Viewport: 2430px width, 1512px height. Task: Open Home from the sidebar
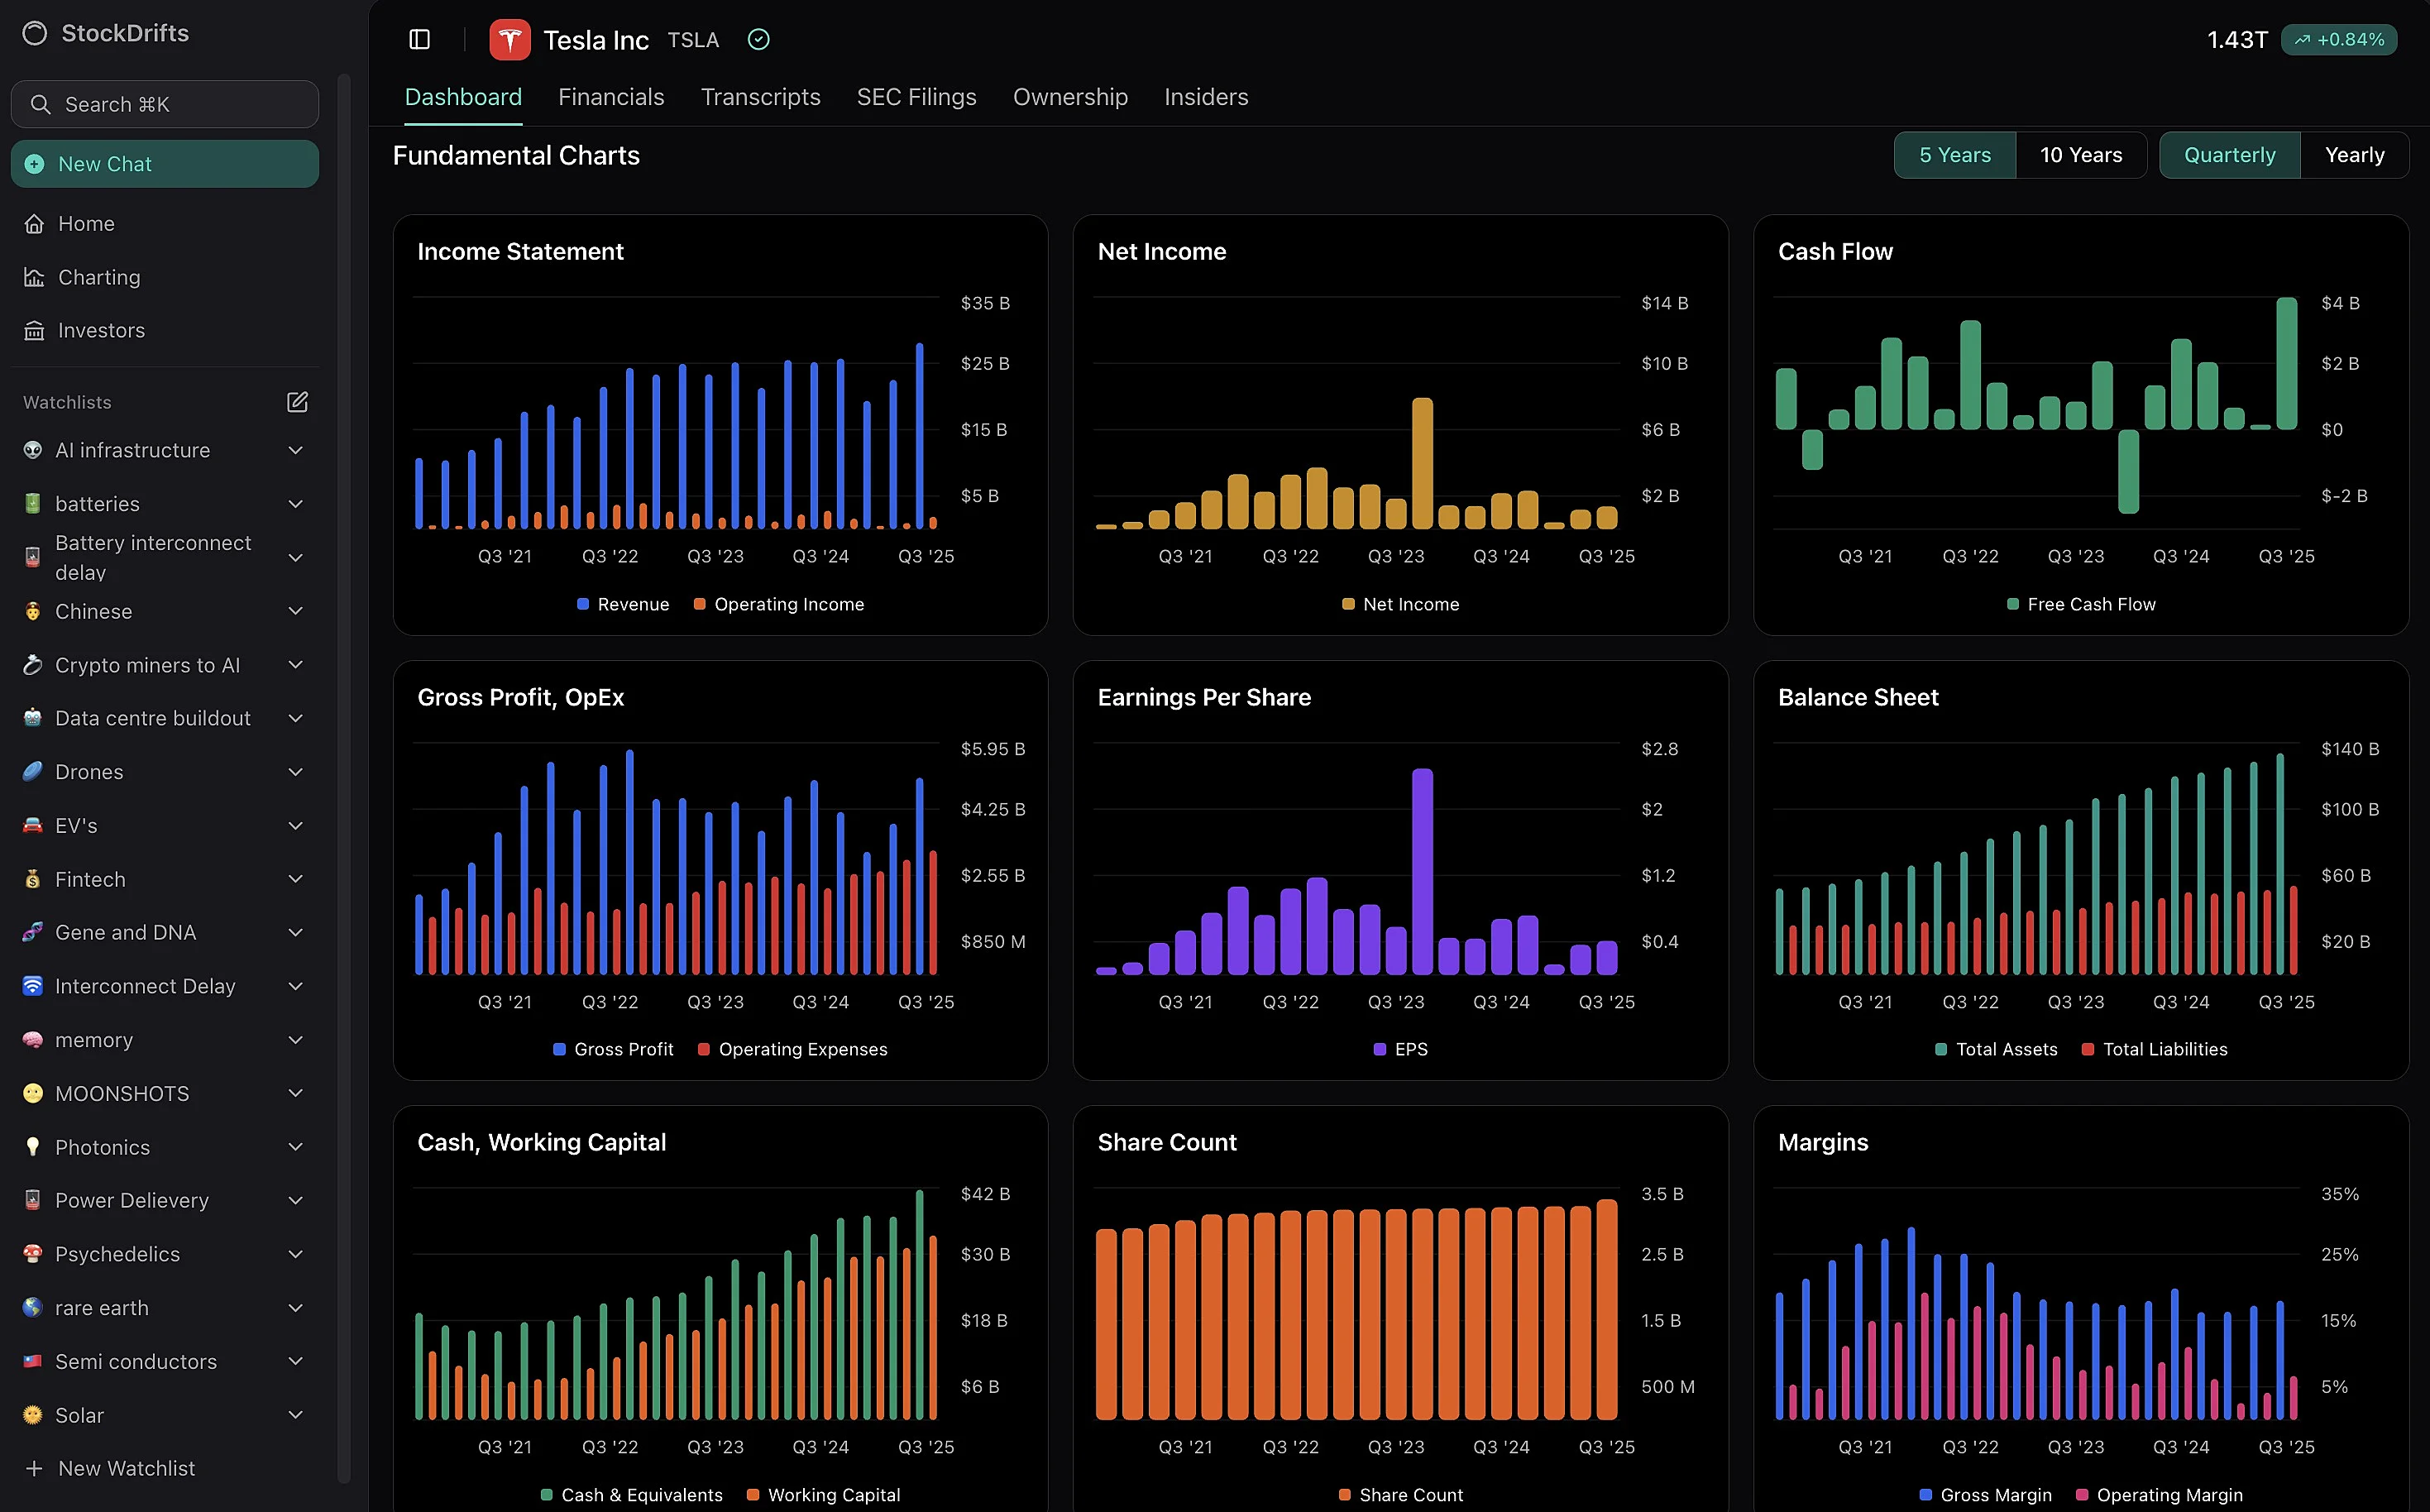(86, 224)
